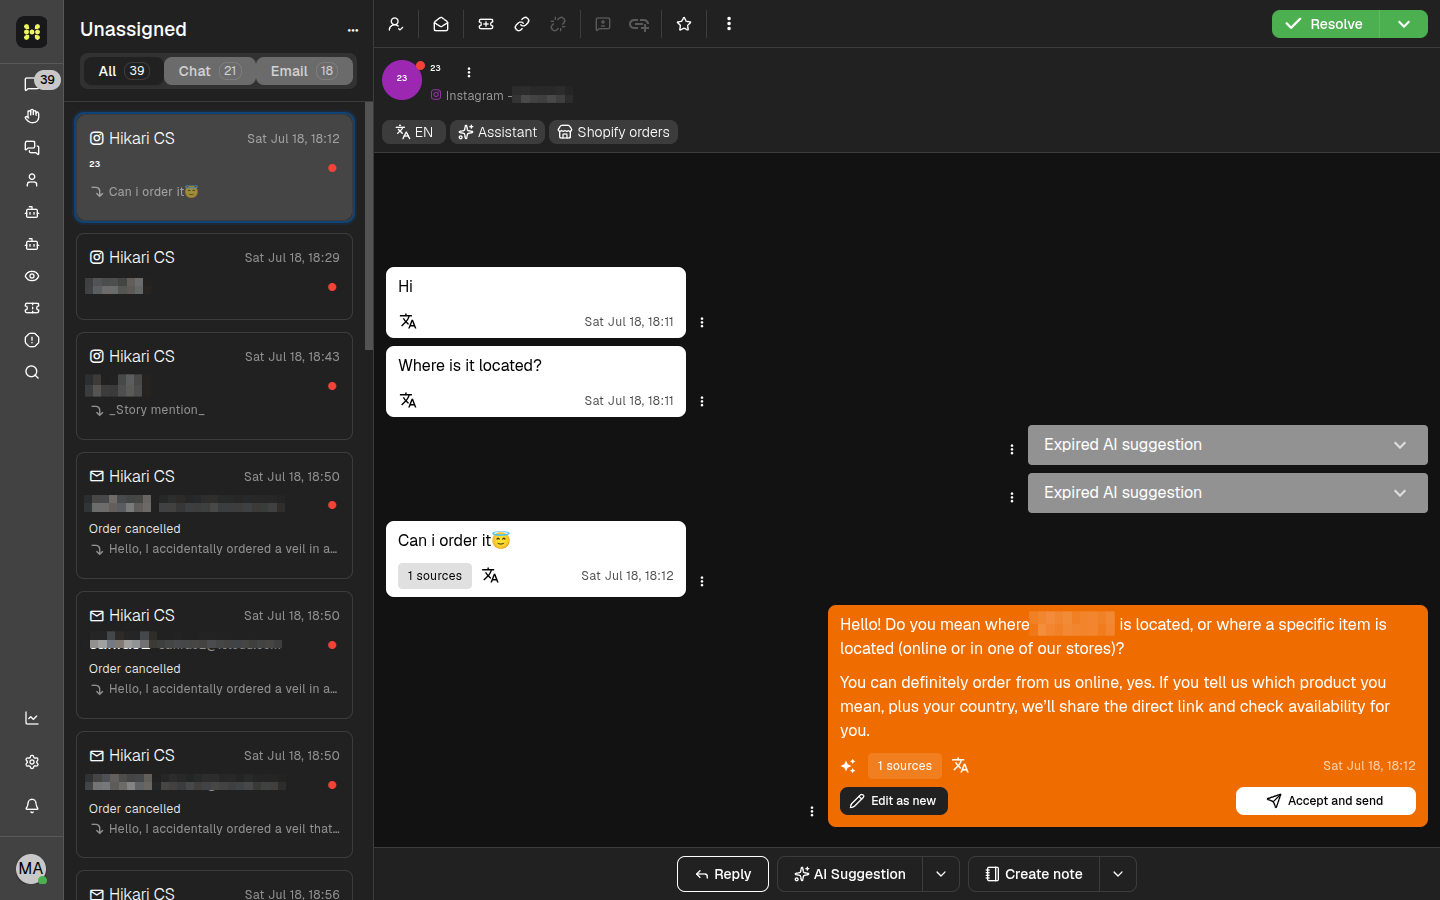The image size is (1440, 900).
Task: Click the eye icon in left sidebar
Action: tap(32, 276)
